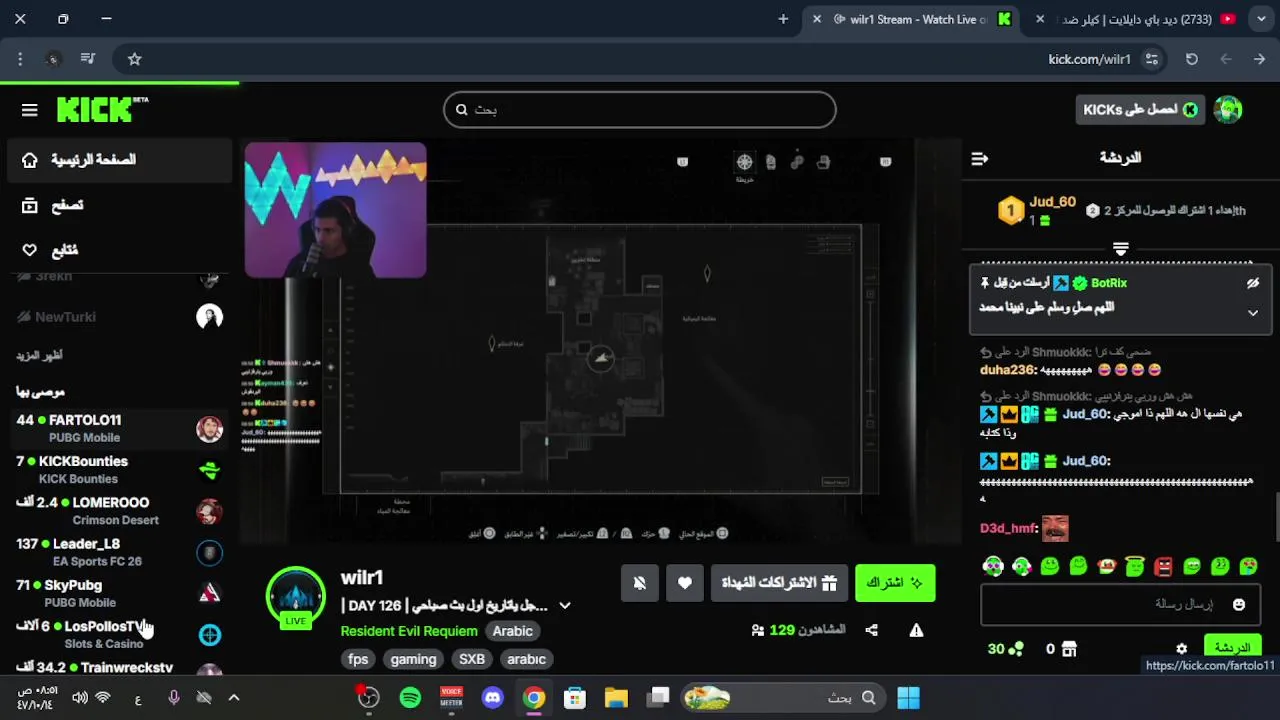Toggle microphone icon in system tray

(174, 698)
